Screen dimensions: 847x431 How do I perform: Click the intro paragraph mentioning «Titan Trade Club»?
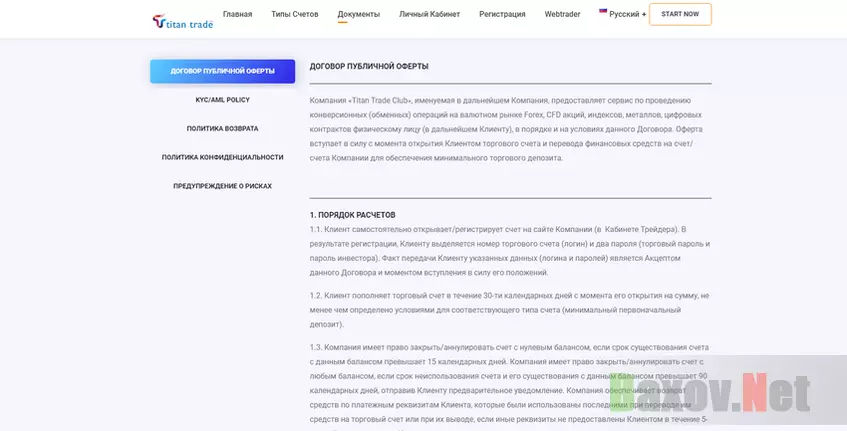[506, 129]
